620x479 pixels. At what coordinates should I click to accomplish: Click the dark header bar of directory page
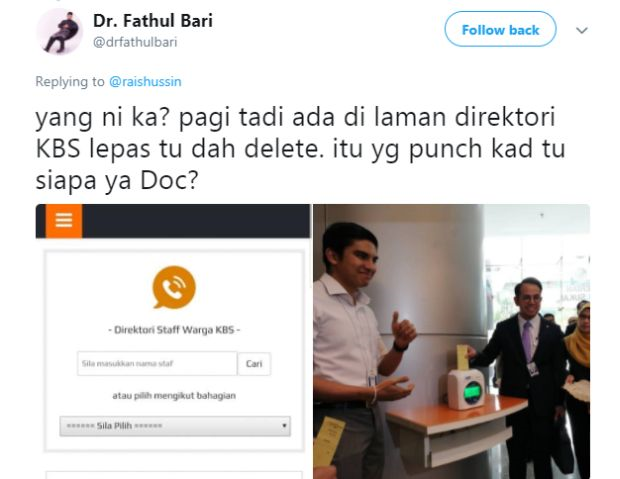[x=196, y=221]
